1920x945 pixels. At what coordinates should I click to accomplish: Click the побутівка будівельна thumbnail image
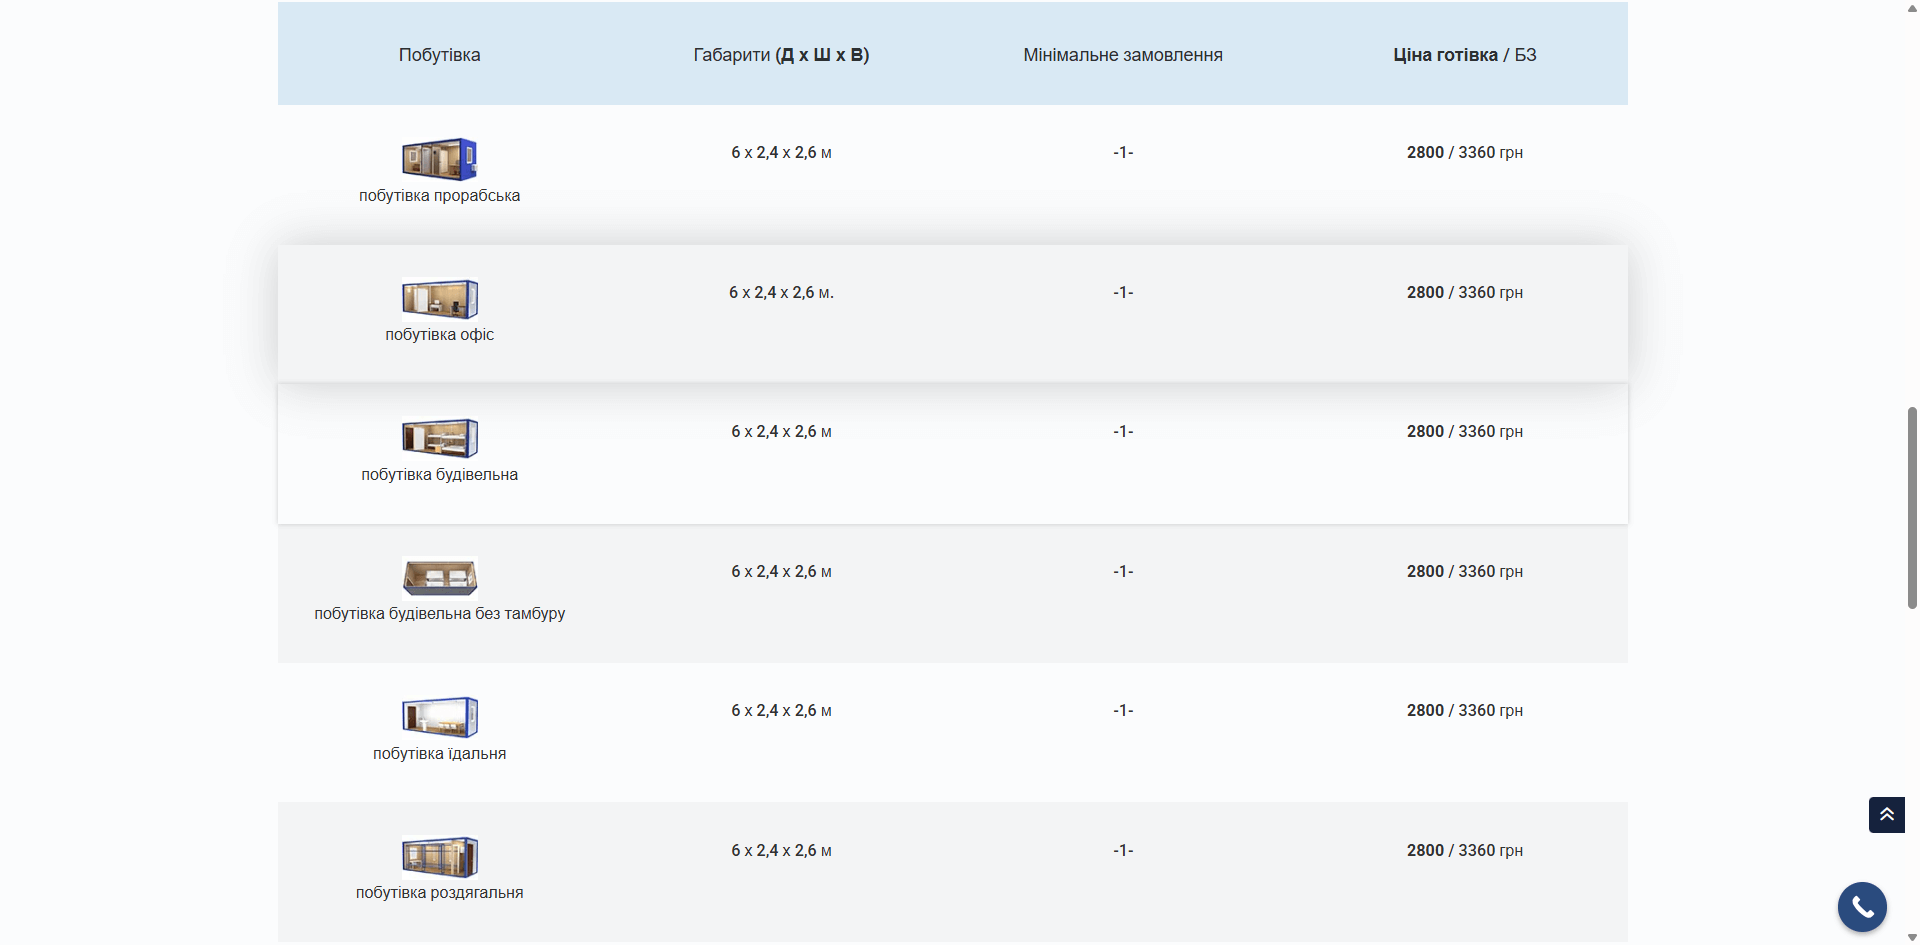439,438
